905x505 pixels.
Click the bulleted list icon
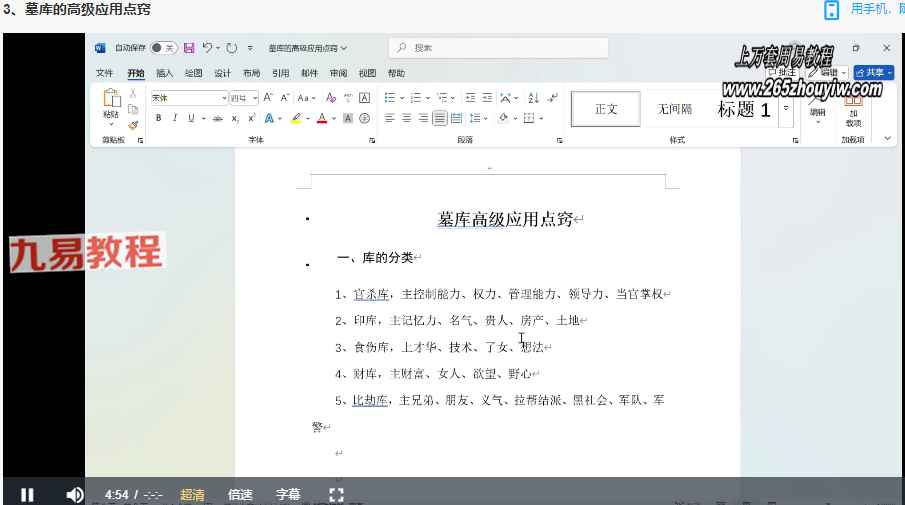click(390, 98)
